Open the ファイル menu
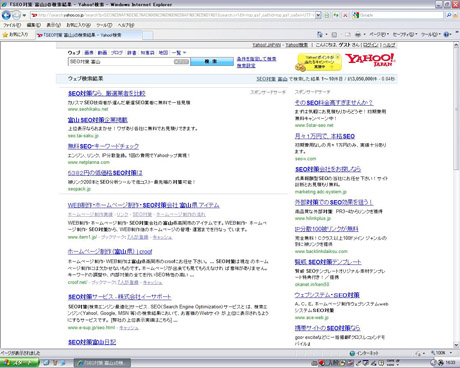460x368 pixels. pyautogui.click(x=12, y=25)
